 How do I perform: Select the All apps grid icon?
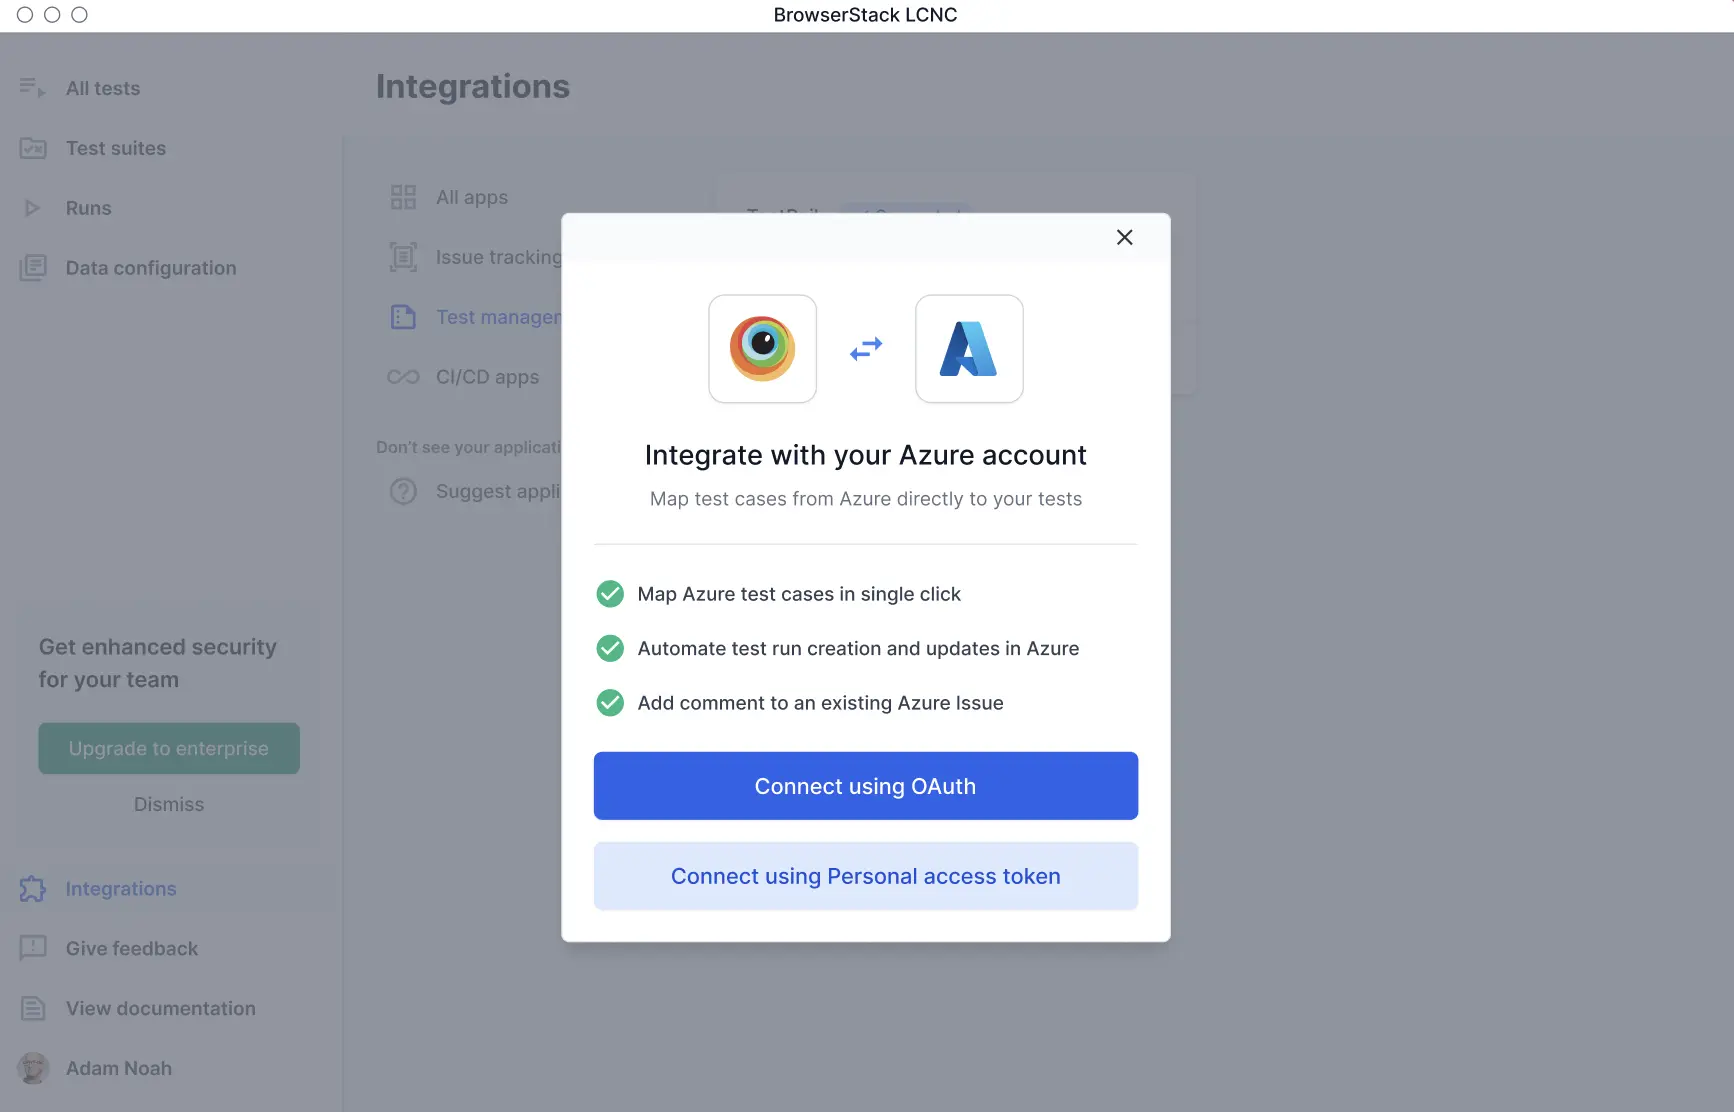point(403,197)
